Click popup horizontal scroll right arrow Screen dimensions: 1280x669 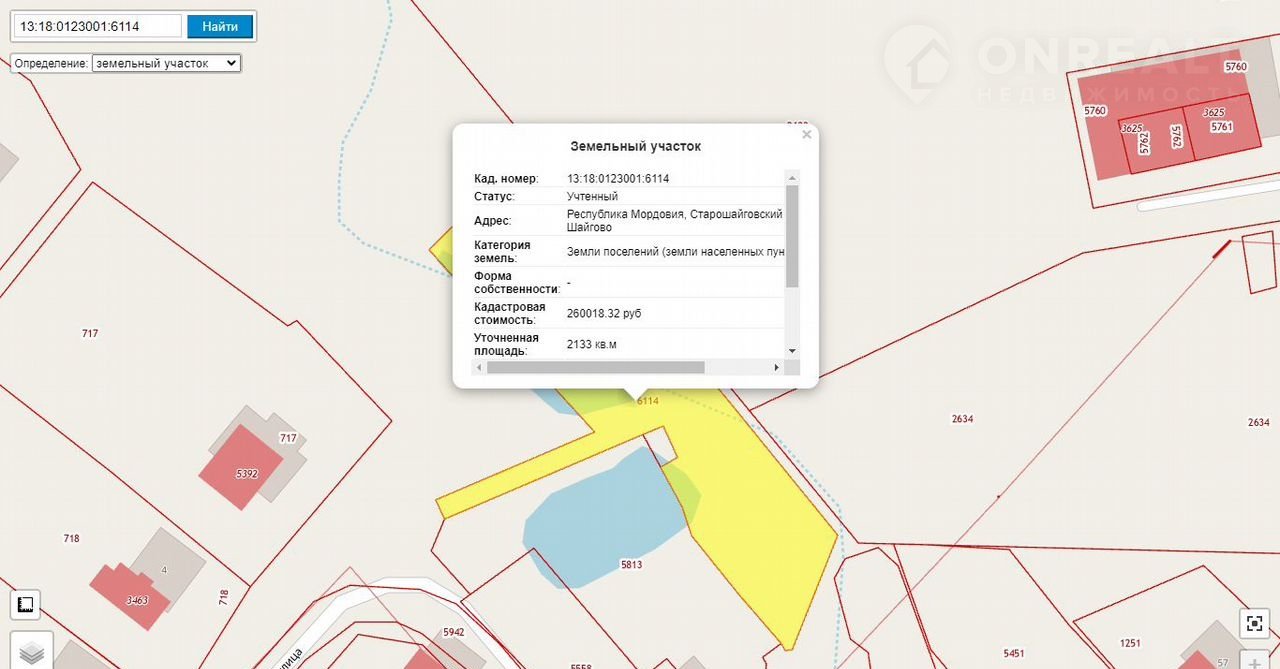(x=777, y=368)
